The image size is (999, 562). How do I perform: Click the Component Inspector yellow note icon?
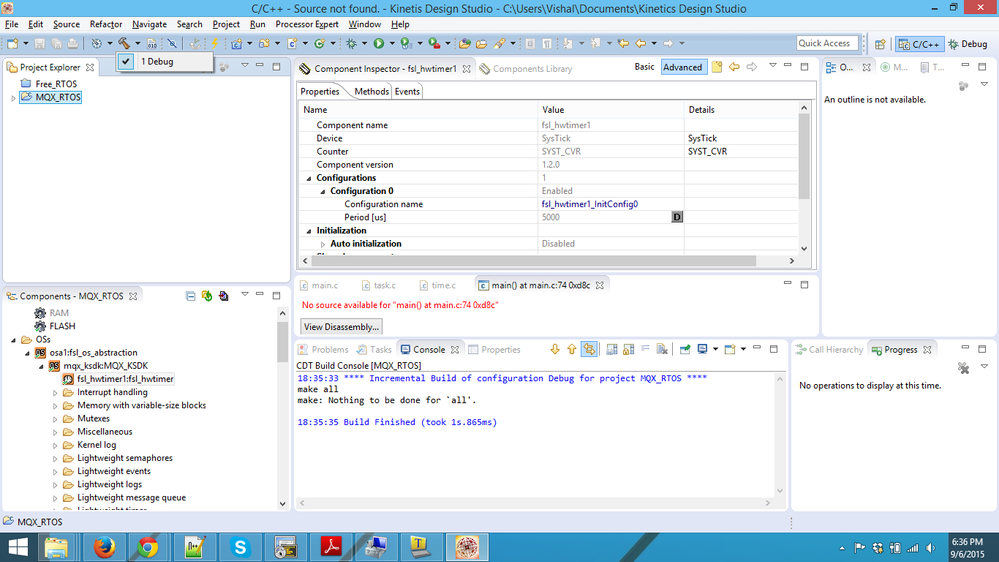tap(717, 67)
